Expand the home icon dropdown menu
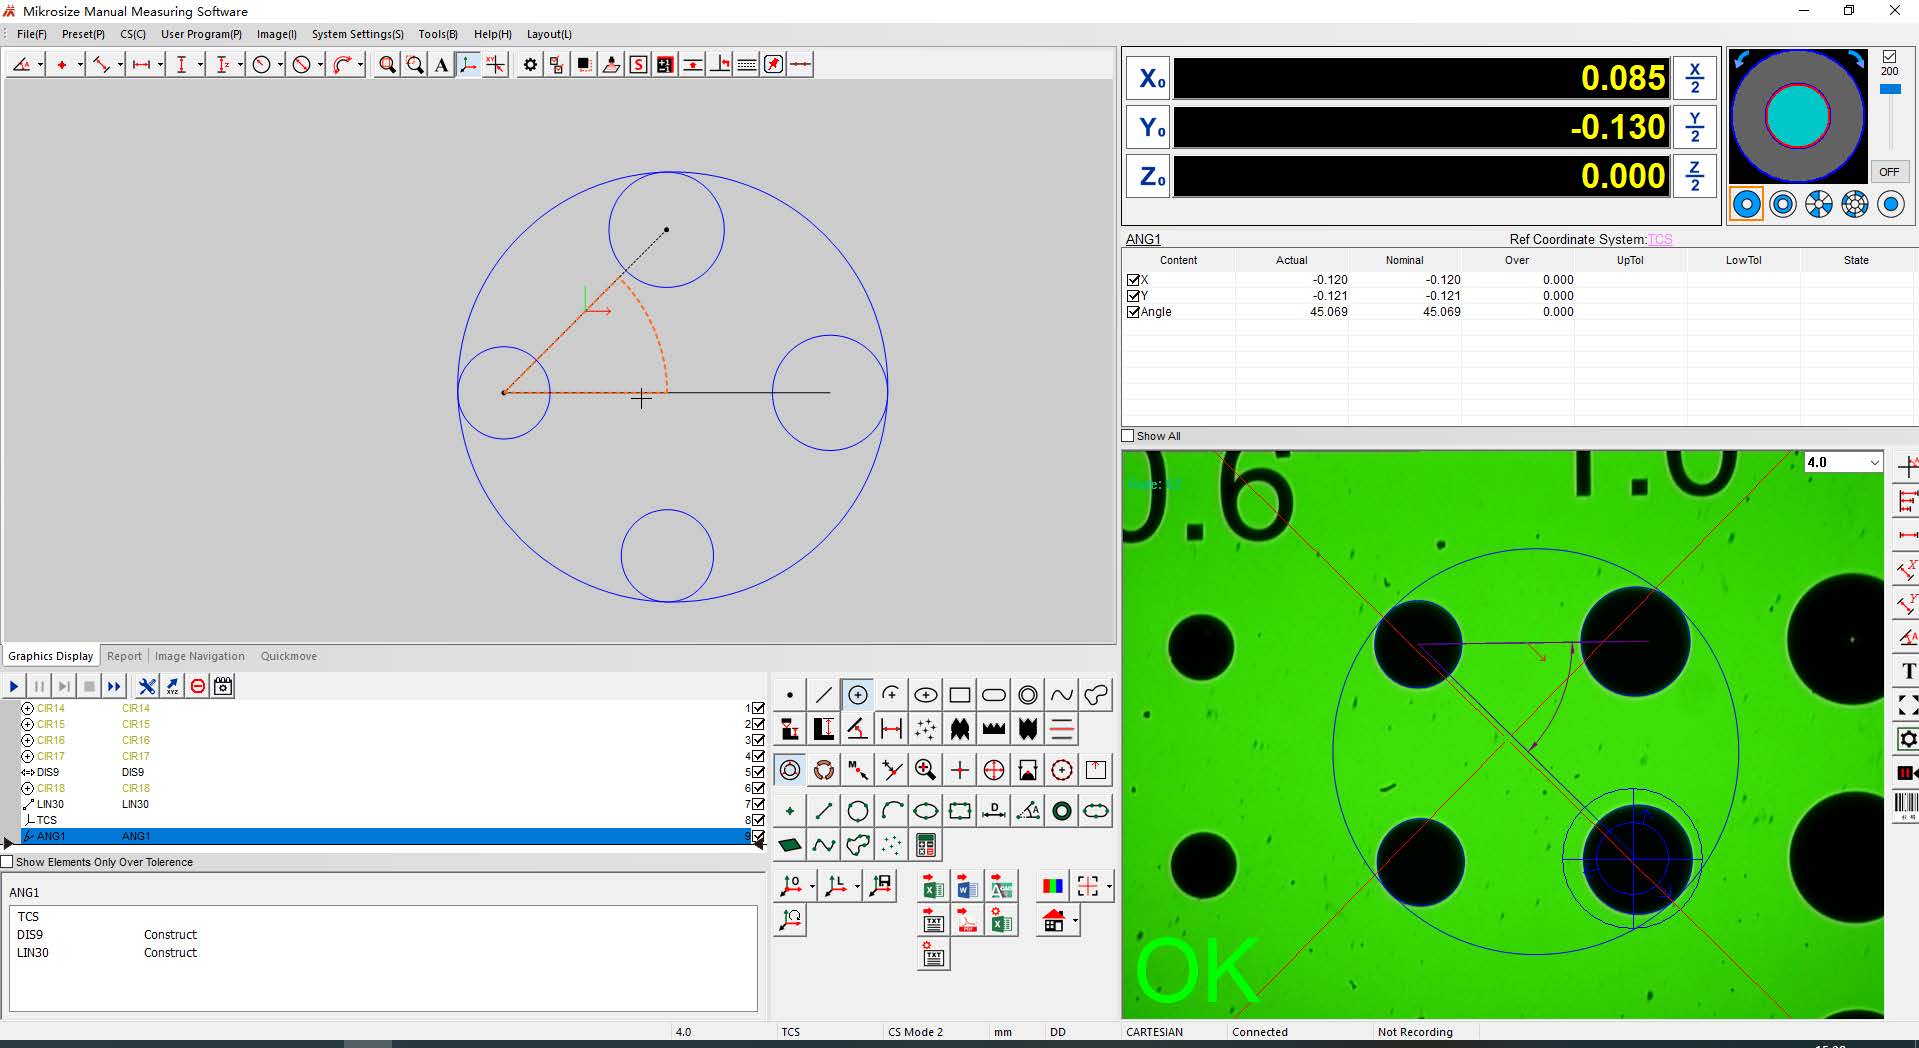Image resolution: width=1919 pixels, height=1048 pixels. point(1075,921)
